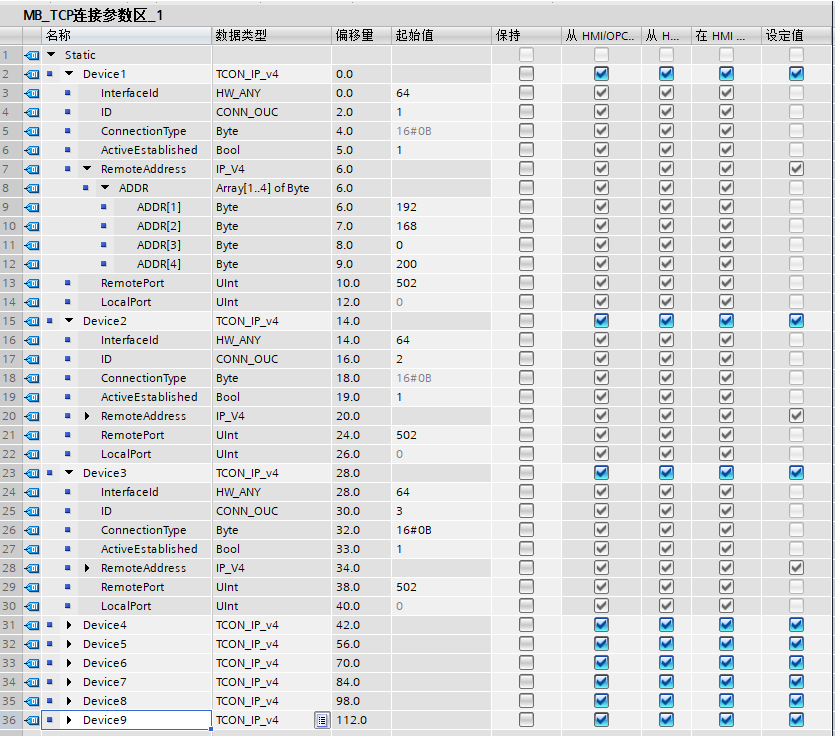Click the 名称 column header
Screen dimensions: 835x736
point(126,36)
